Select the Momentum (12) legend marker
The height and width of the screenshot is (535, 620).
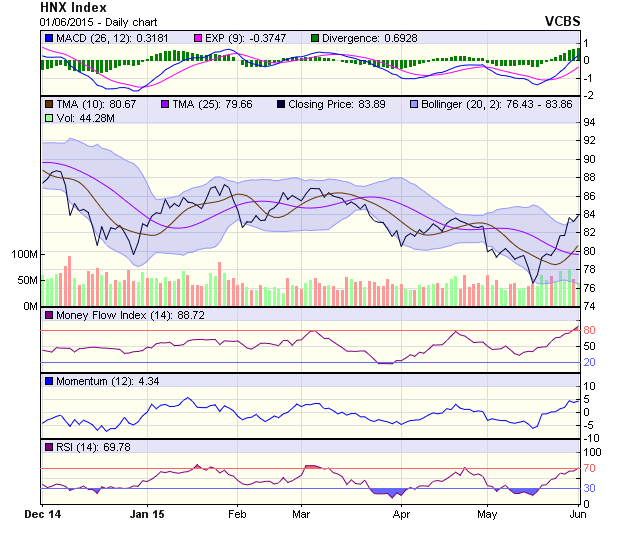(50, 382)
